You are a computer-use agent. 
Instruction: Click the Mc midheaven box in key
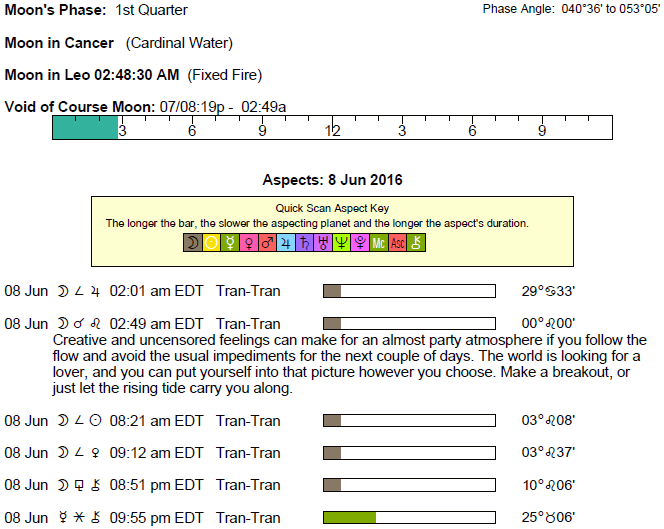[379, 242]
